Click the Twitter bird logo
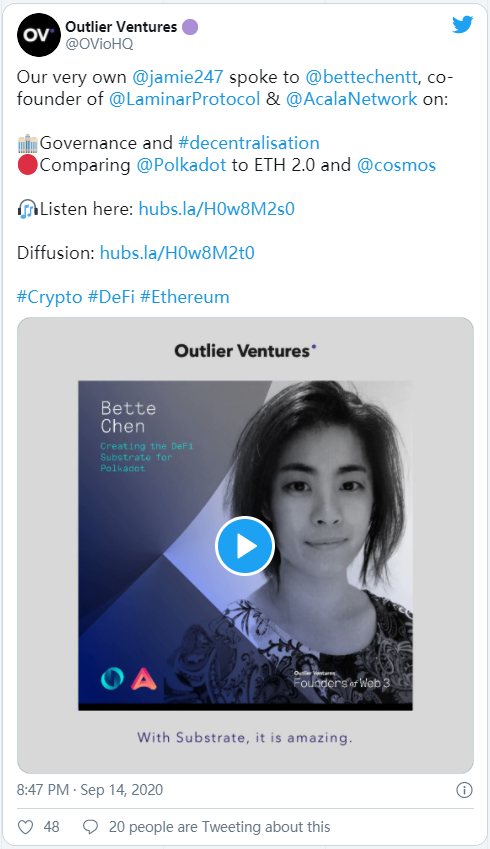 tap(462, 24)
